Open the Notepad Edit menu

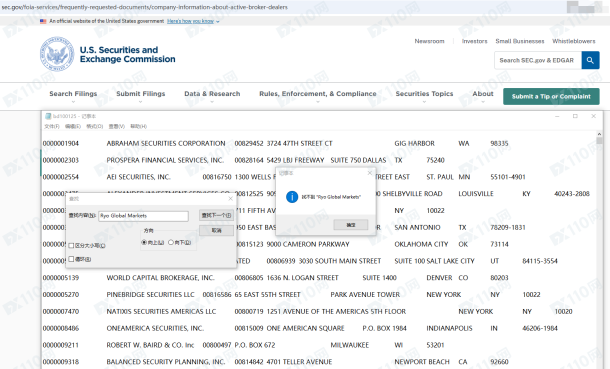pos(73,126)
